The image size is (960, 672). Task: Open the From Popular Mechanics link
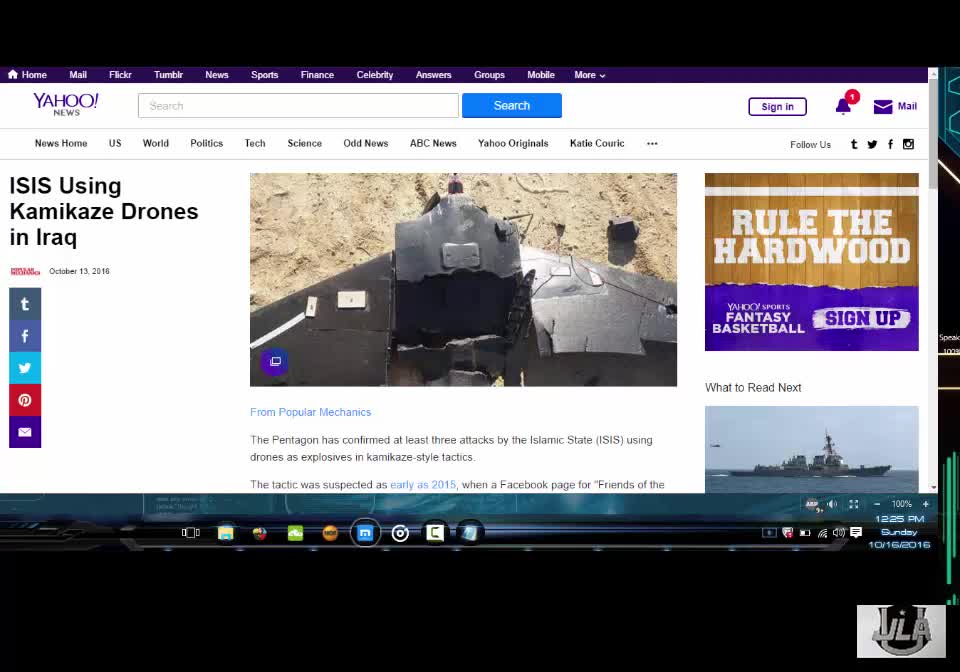click(x=310, y=413)
